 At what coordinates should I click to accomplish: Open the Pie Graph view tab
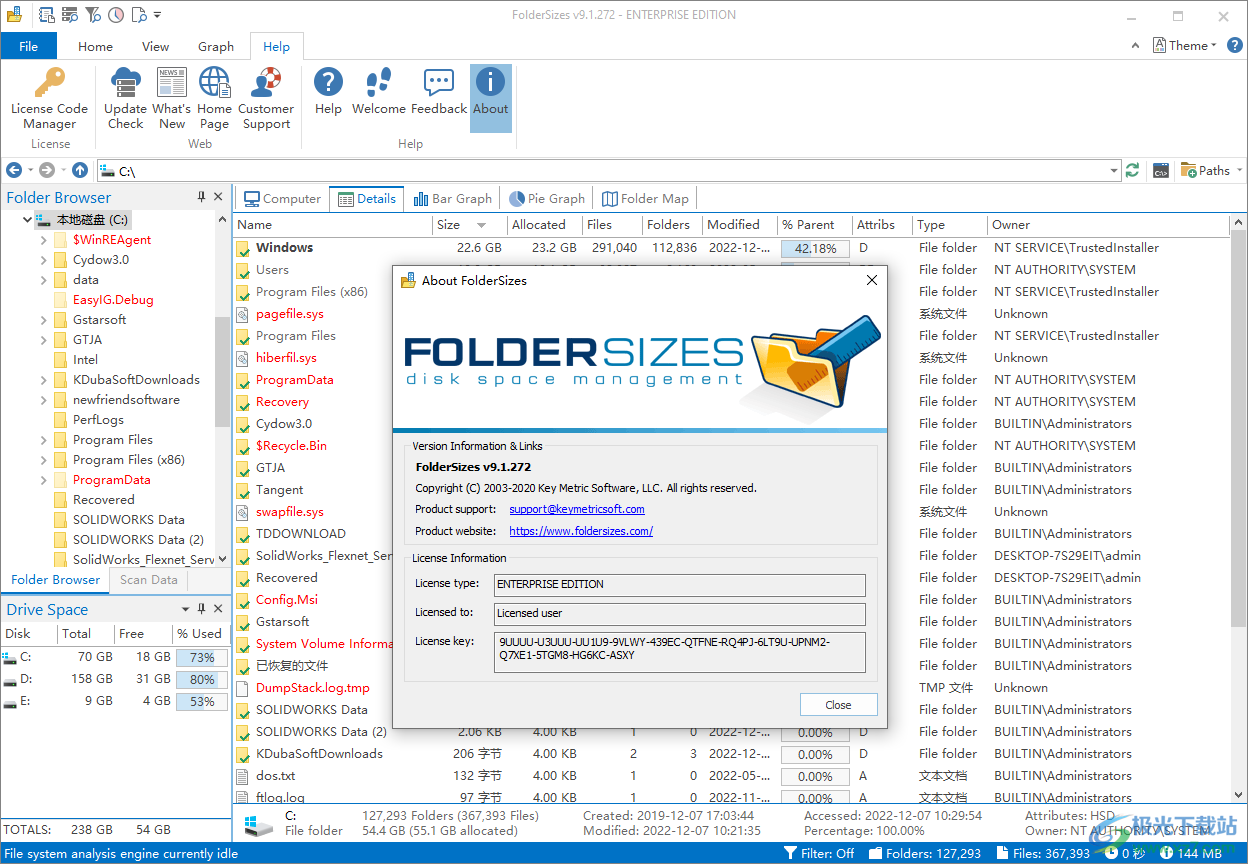547,198
